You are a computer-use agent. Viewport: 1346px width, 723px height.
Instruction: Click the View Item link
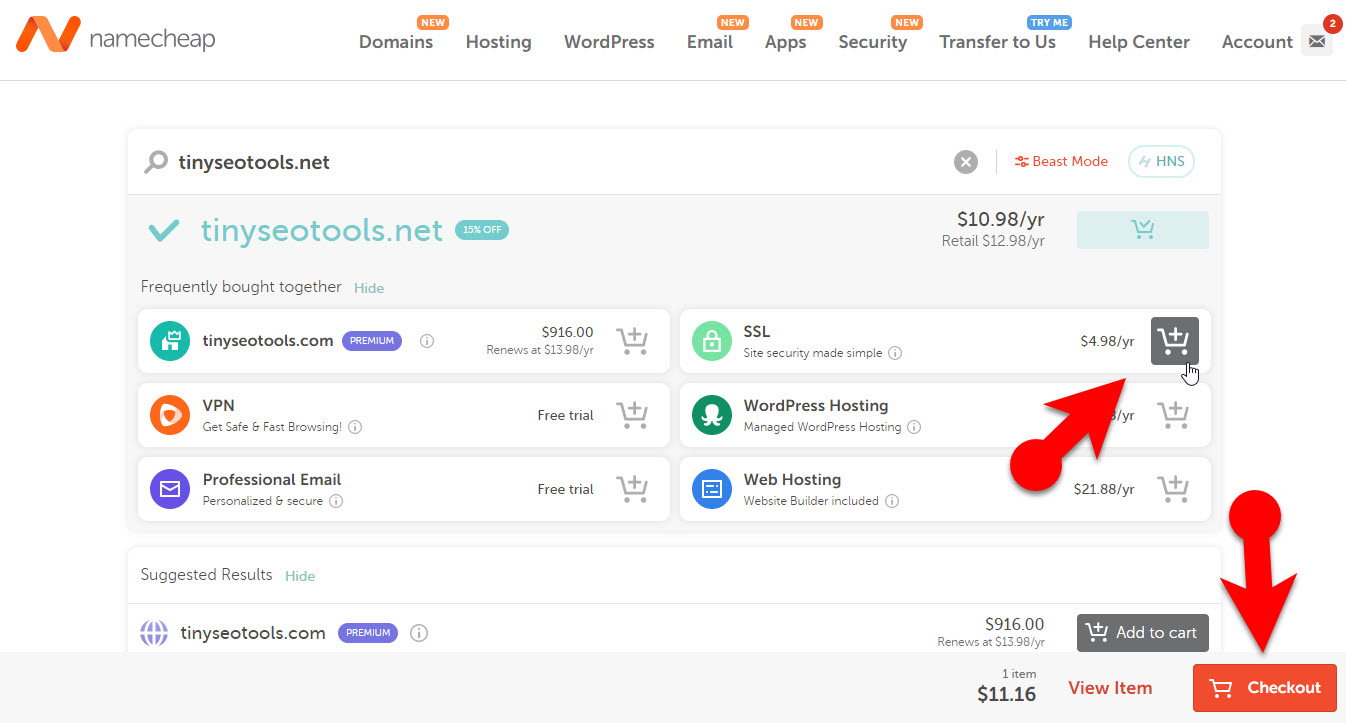pos(1110,688)
